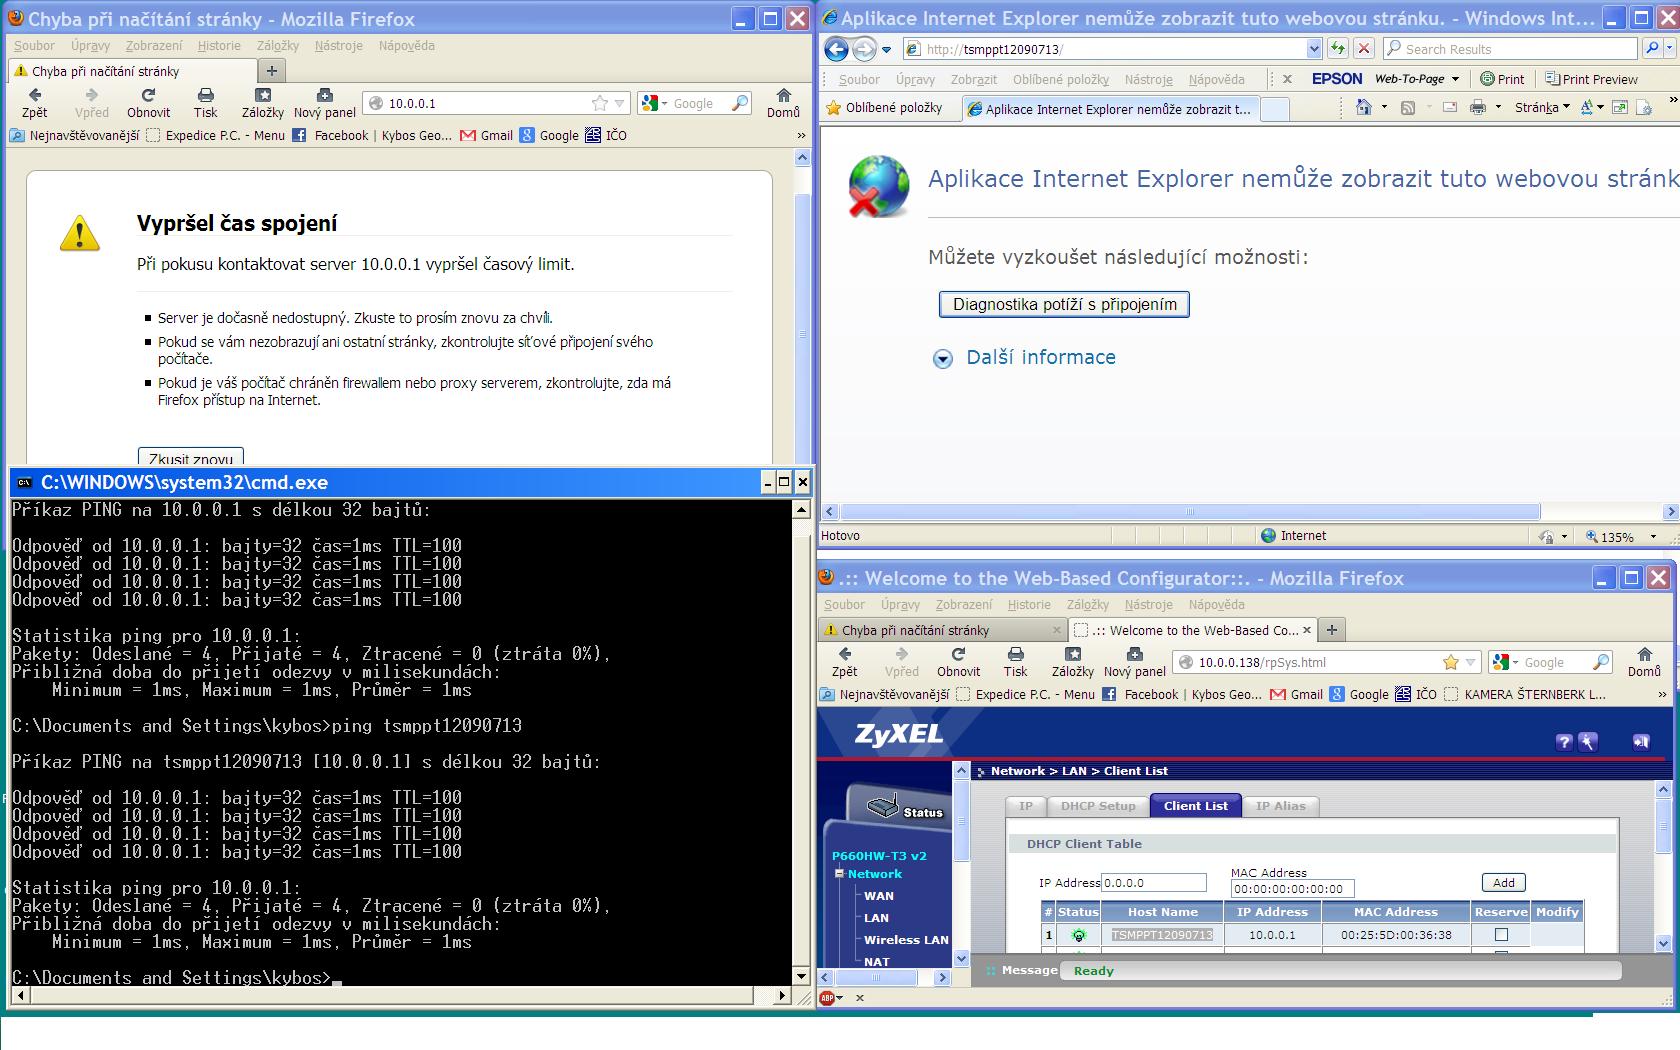This screenshot has height=1050, width=1680.
Task: Click EPSON Print in Internet Explorer
Action: 1502,79
